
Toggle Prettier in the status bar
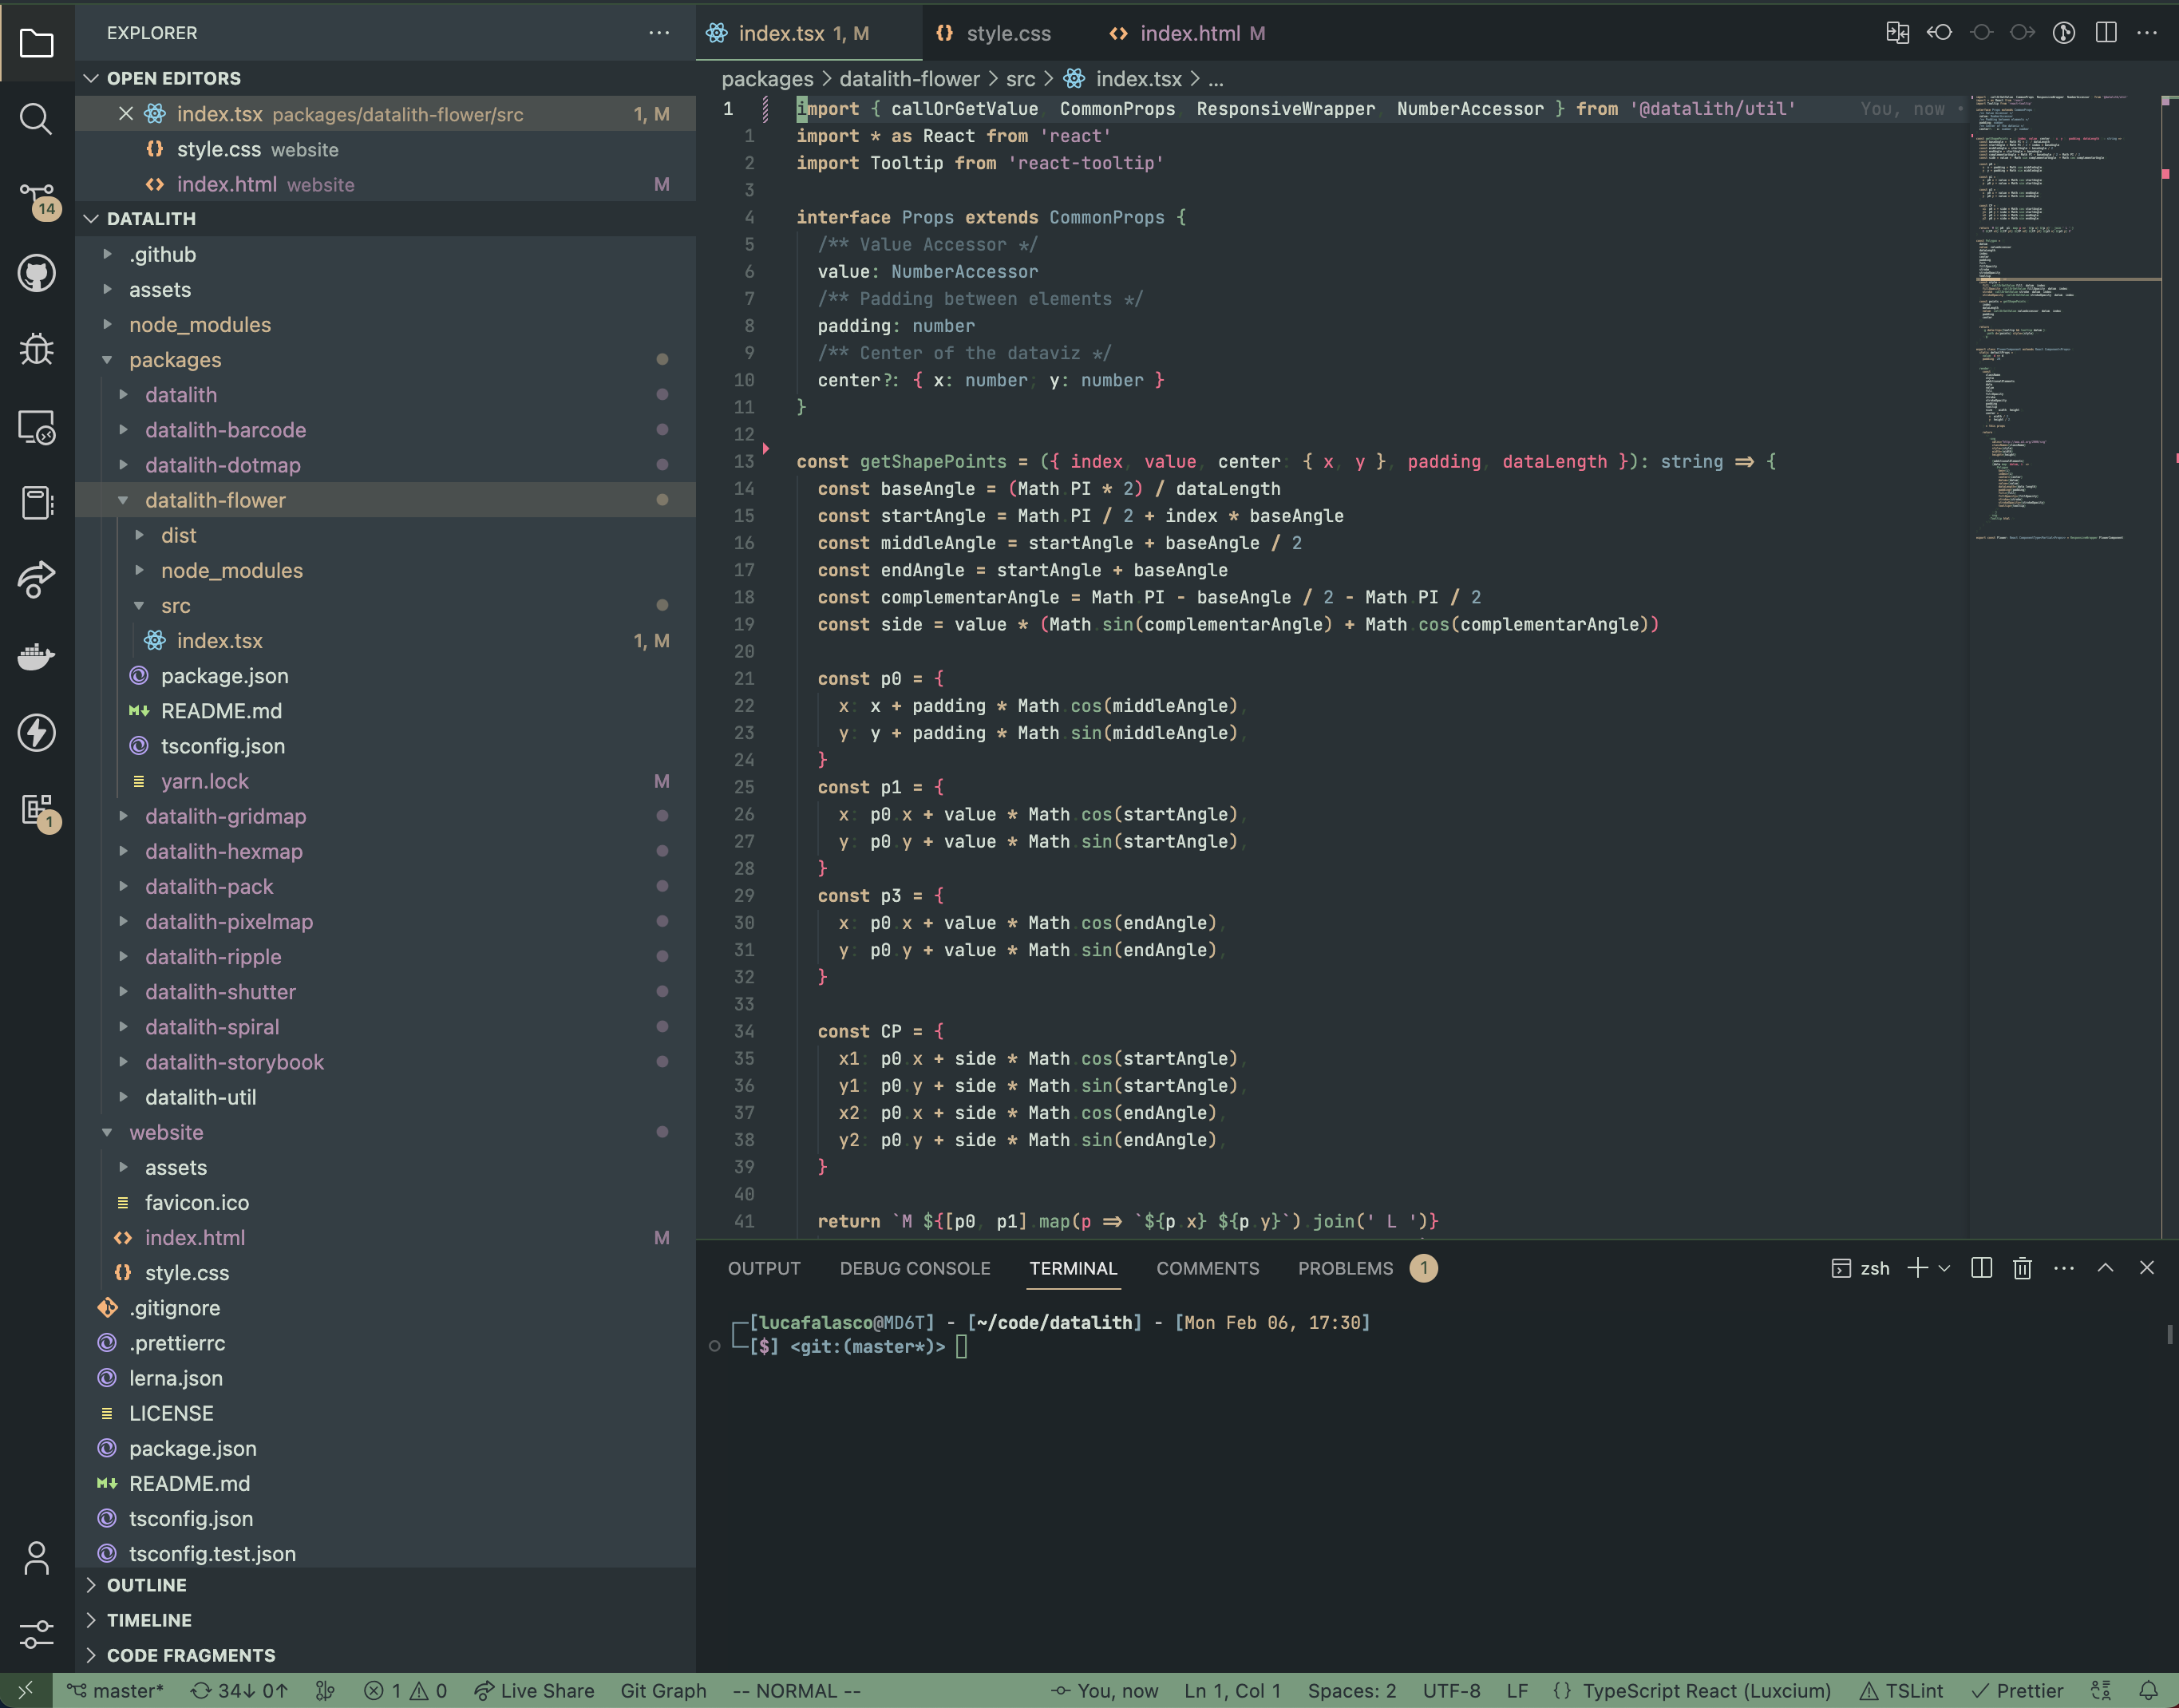(2017, 1691)
